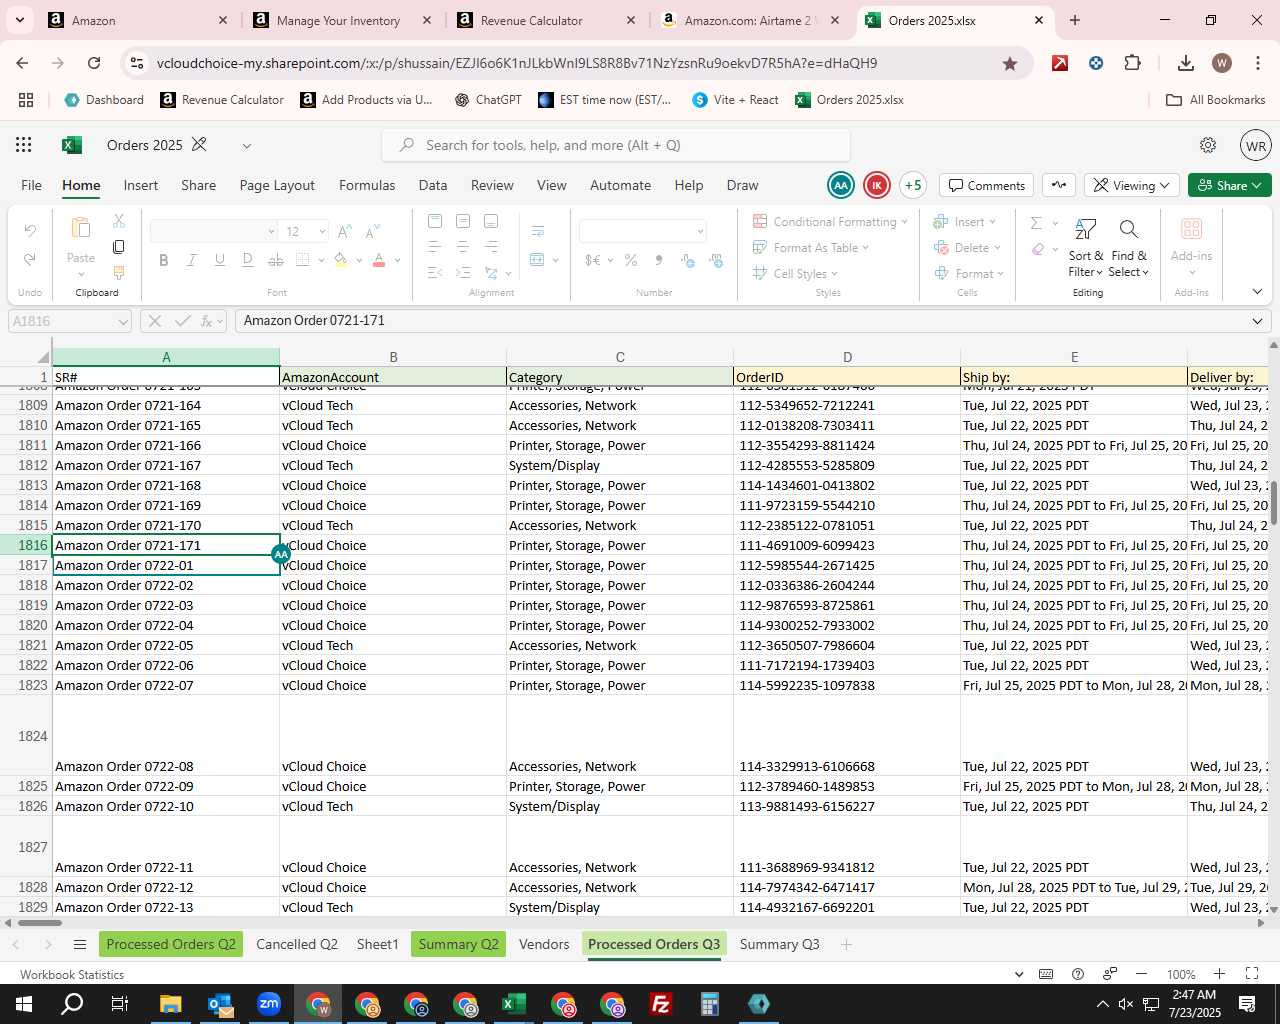This screenshot has height=1024, width=1280.
Task: Click the all sheets list icon
Action: click(80, 944)
